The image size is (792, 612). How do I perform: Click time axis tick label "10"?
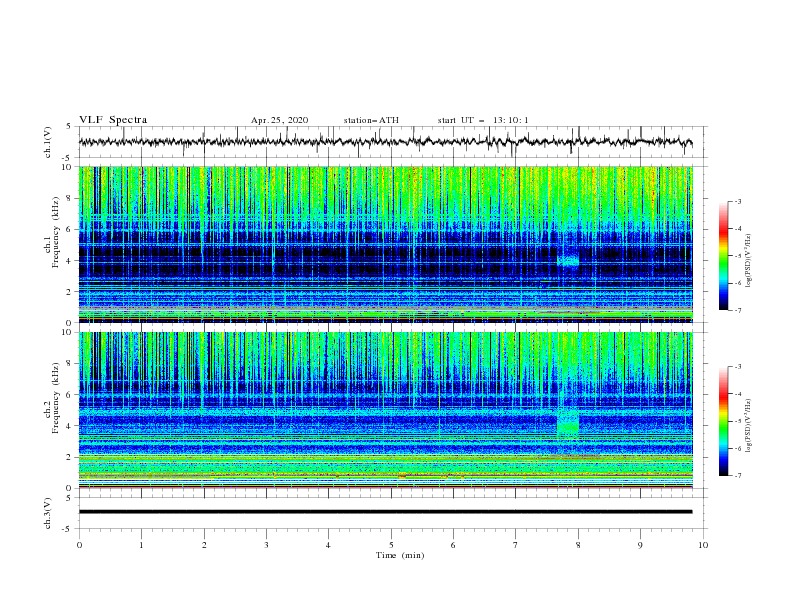[x=703, y=545]
